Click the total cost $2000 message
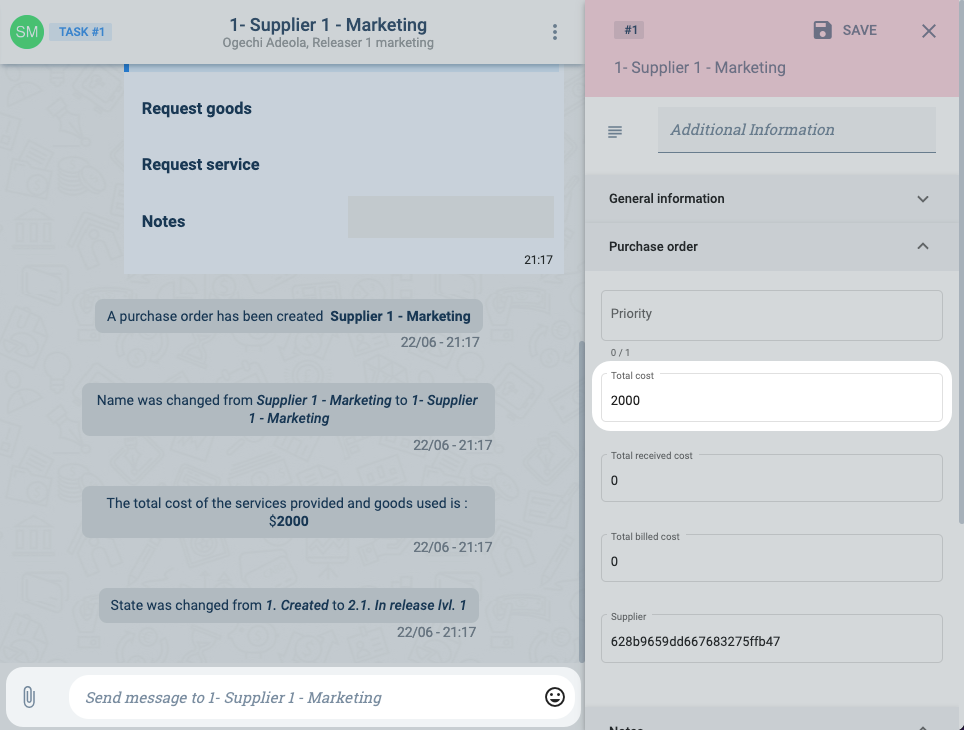 click(288, 512)
